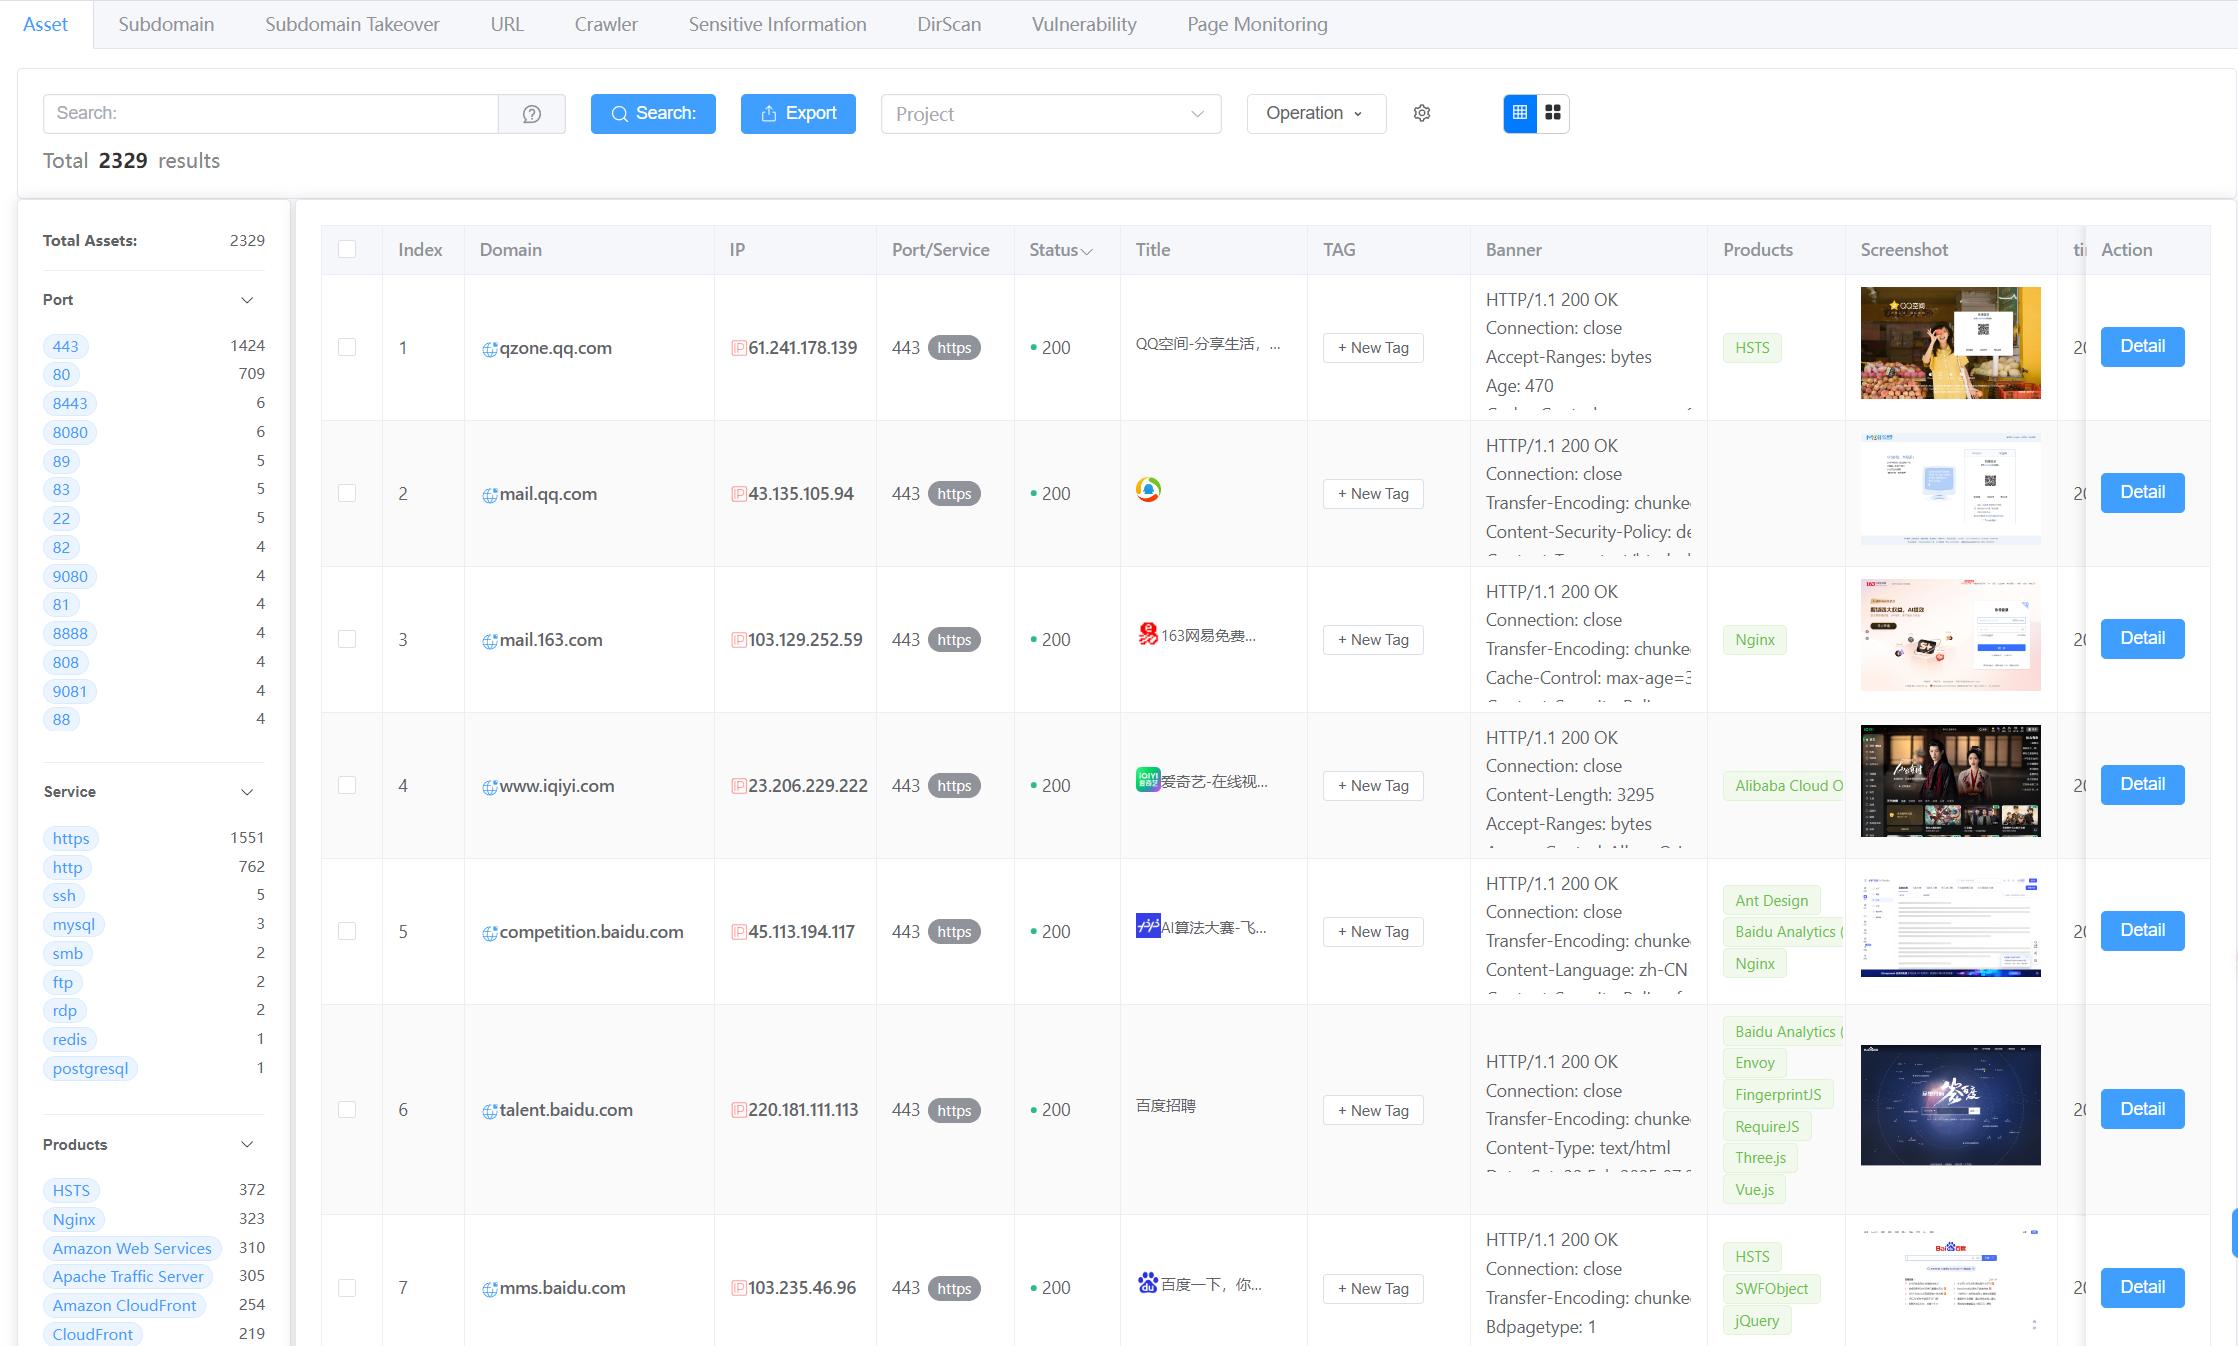Add New Tag for www.iqiyi.com
Viewport: 2238px width, 1346px height.
coord(1373,786)
